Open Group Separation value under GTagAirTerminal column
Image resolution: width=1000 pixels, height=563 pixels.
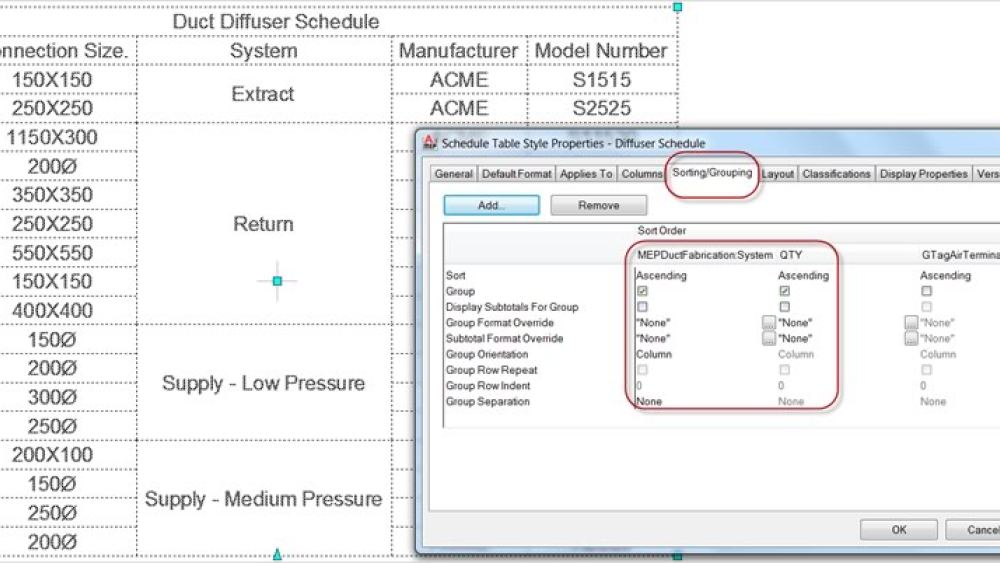(x=933, y=401)
